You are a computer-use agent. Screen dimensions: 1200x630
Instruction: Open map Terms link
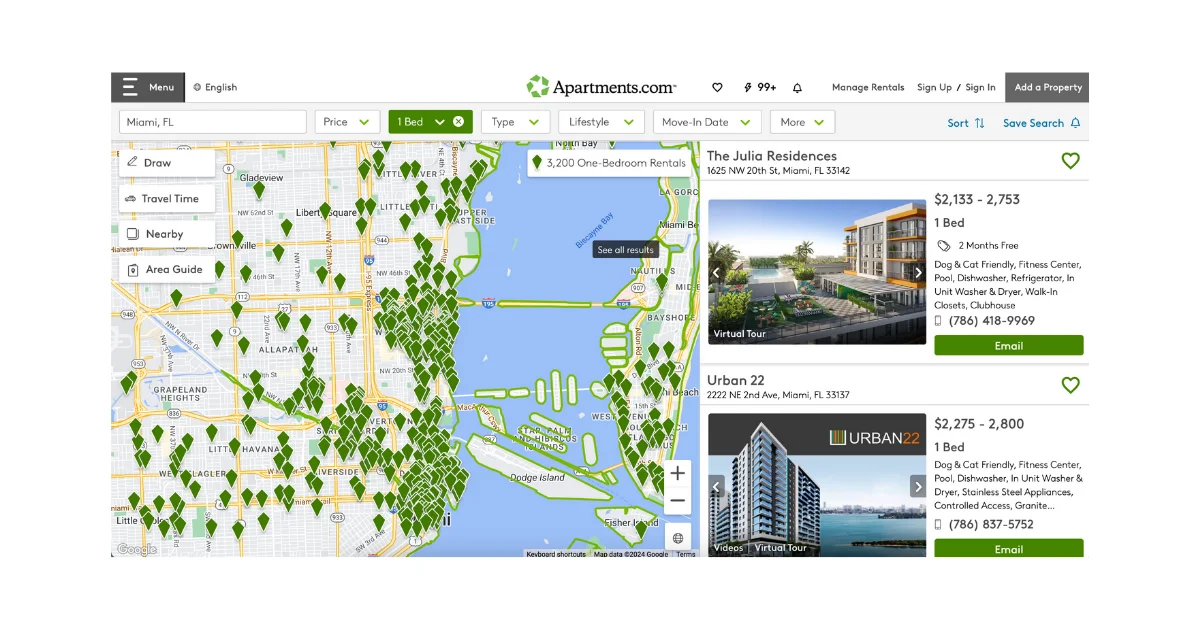(686, 554)
